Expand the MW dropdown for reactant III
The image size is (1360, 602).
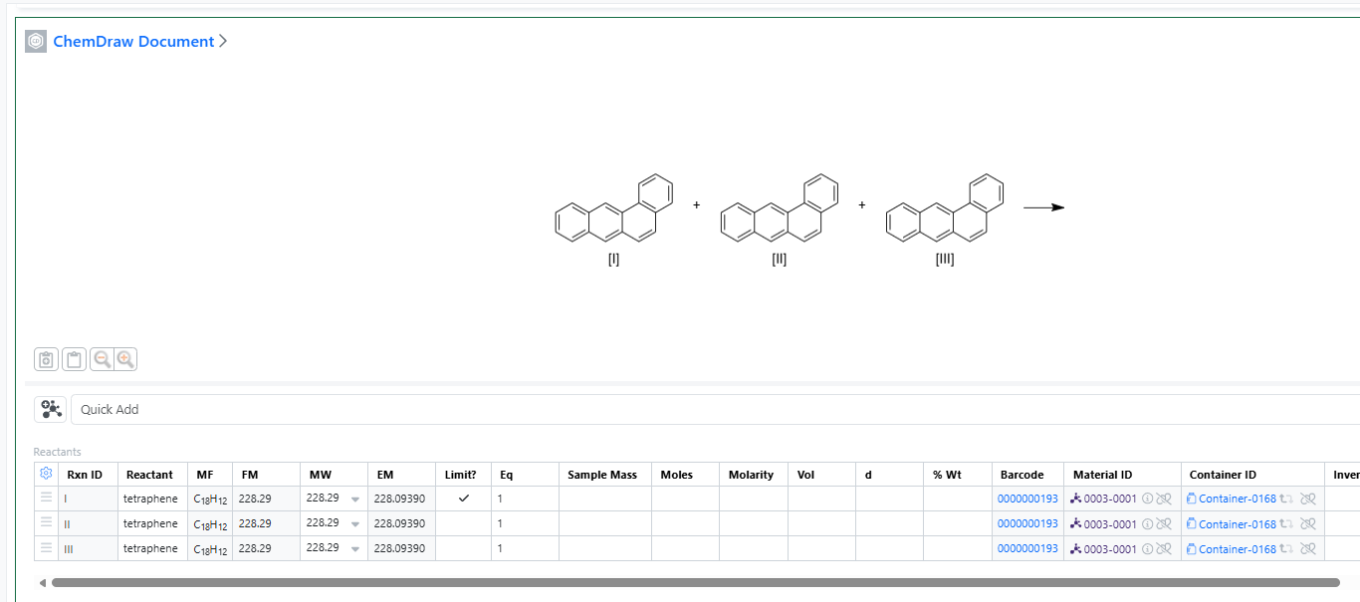point(355,549)
